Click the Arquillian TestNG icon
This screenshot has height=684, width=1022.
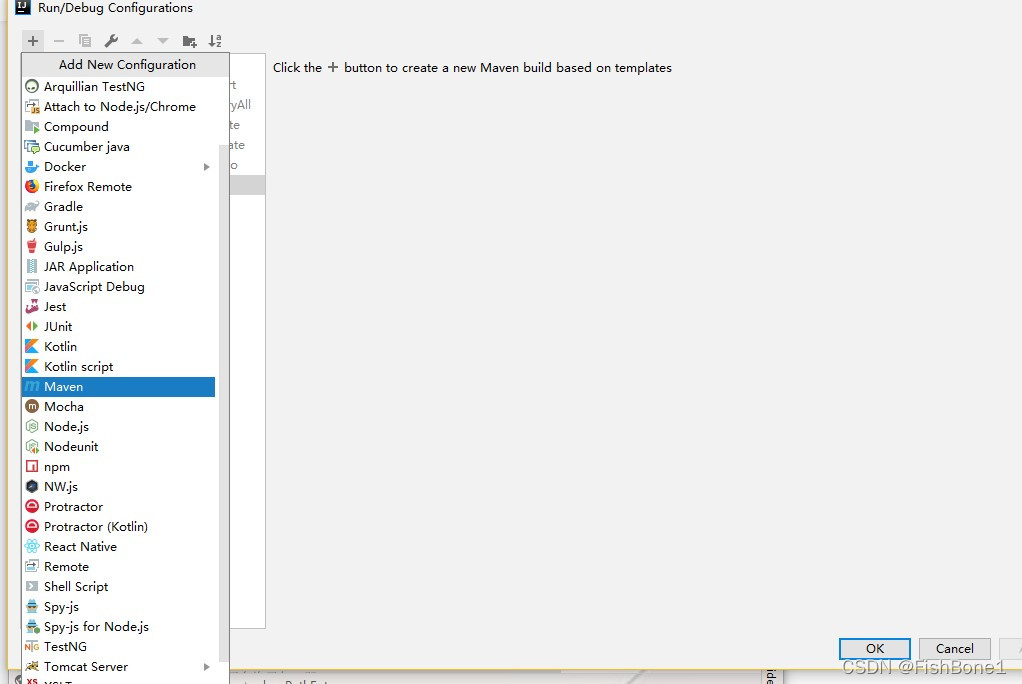pyautogui.click(x=32, y=86)
